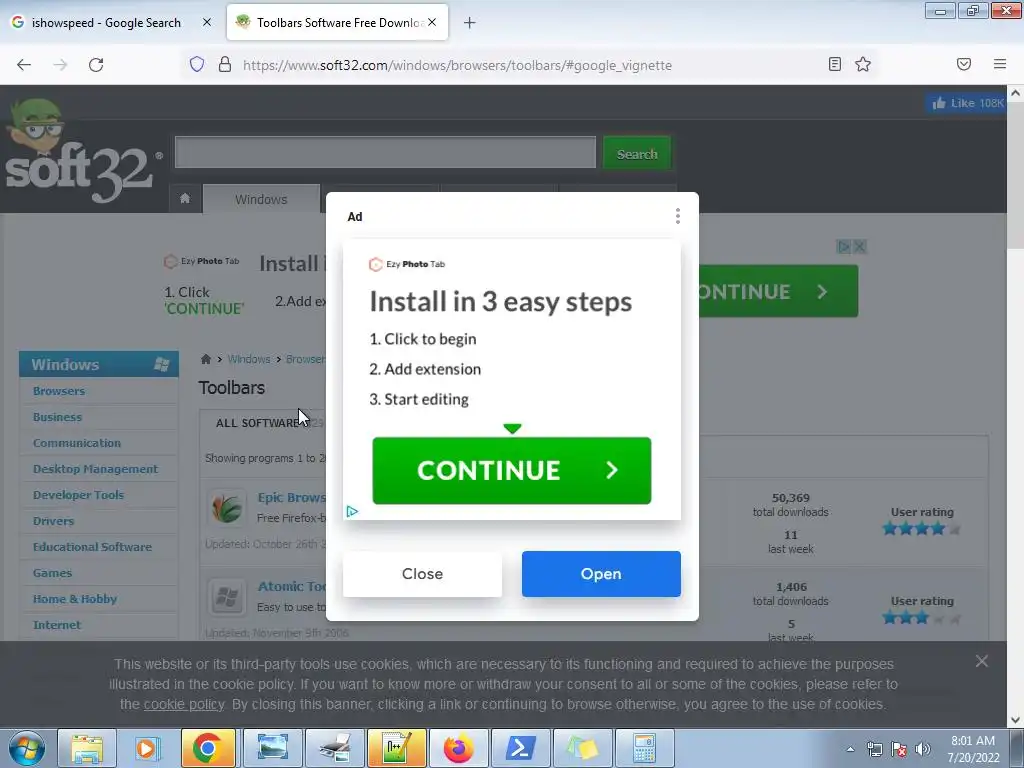1024x768 pixels.
Task: Open the Communication category link
Action: click(77, 443)
